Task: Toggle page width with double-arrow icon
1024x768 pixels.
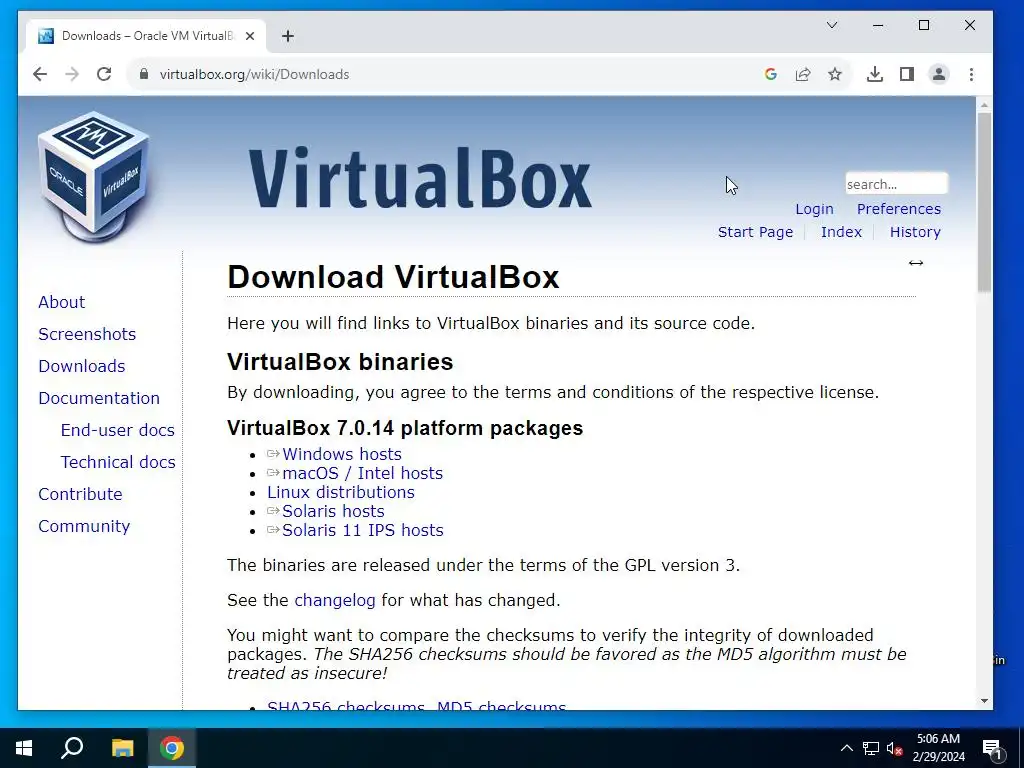Action: [x=916, y=263]
